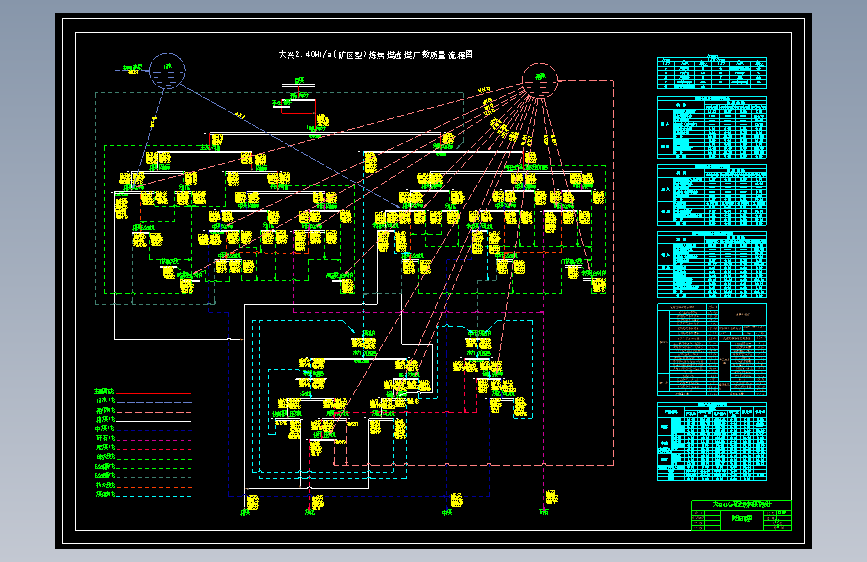The width and height of the screenshot is (867, 562).
Task: Select the orange dashed legend line
Action: click(153, 487)
